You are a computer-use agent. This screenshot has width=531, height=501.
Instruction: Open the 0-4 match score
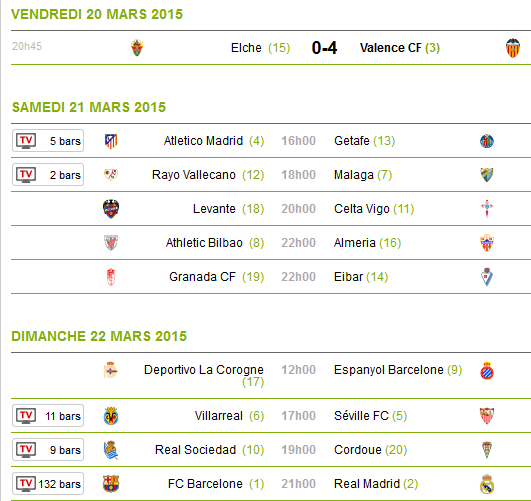tap(324, 48)
